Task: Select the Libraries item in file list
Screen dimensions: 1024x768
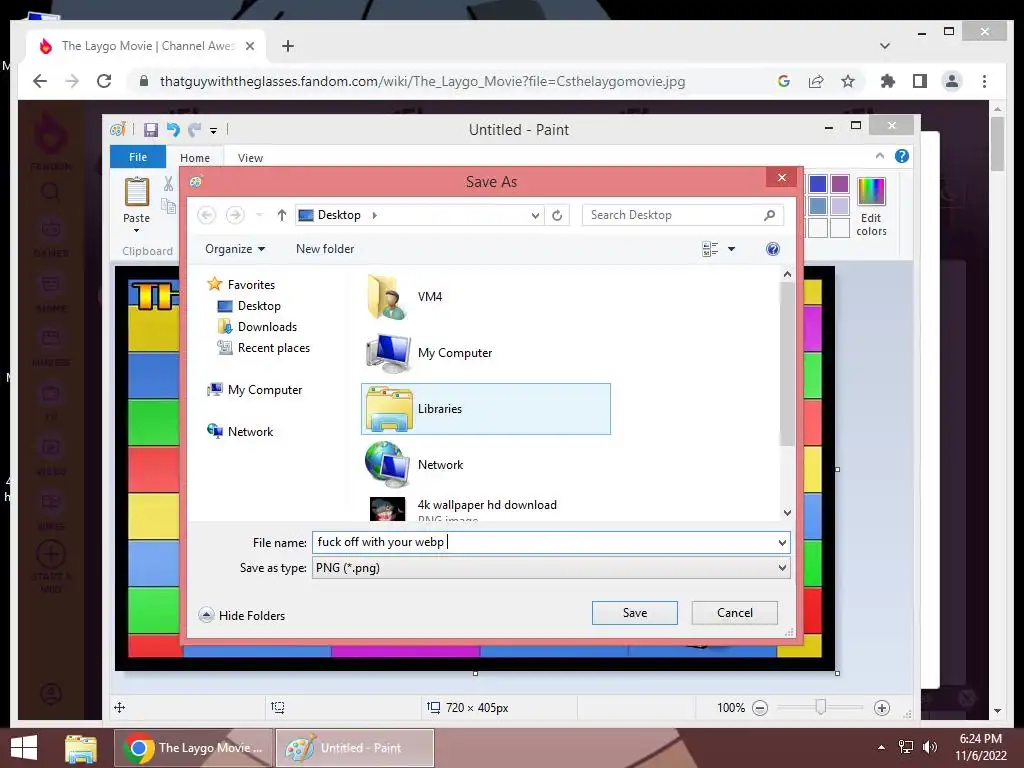Action: 486,409
